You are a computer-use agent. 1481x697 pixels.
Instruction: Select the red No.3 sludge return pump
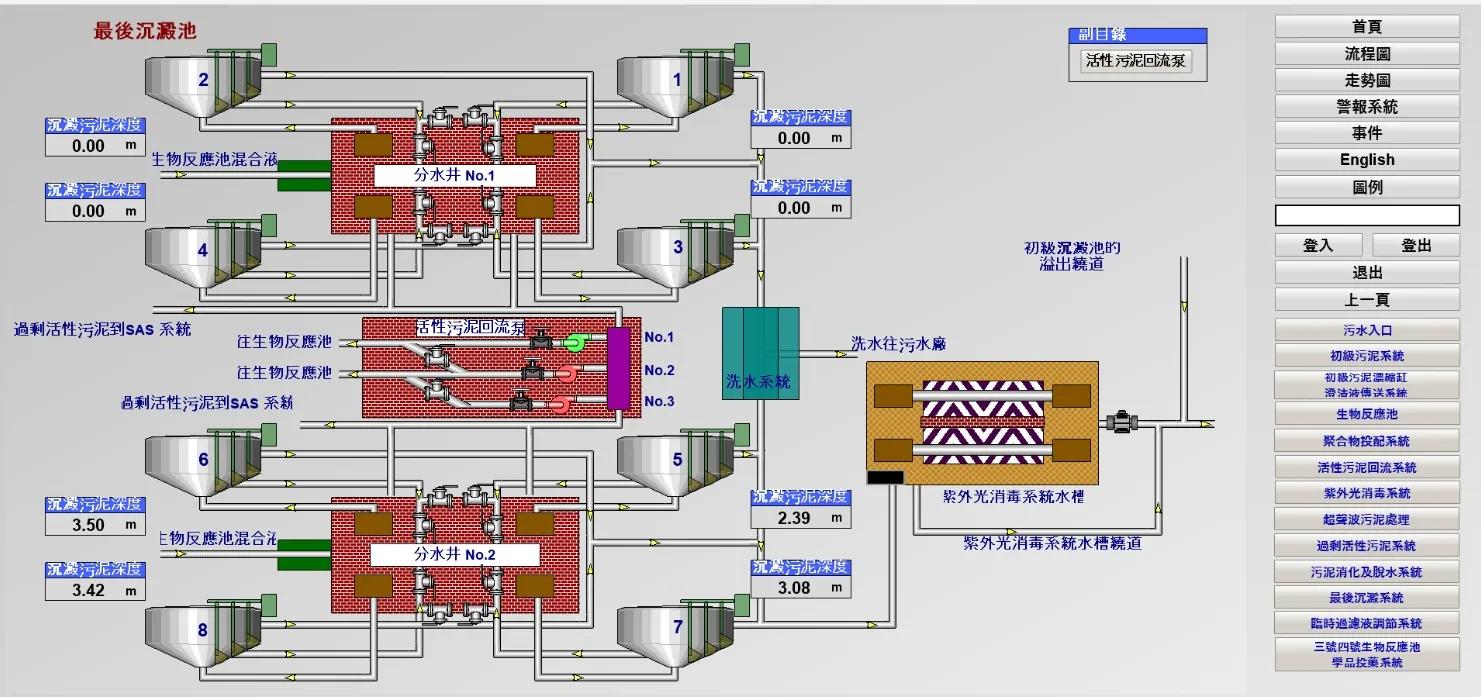561,404
